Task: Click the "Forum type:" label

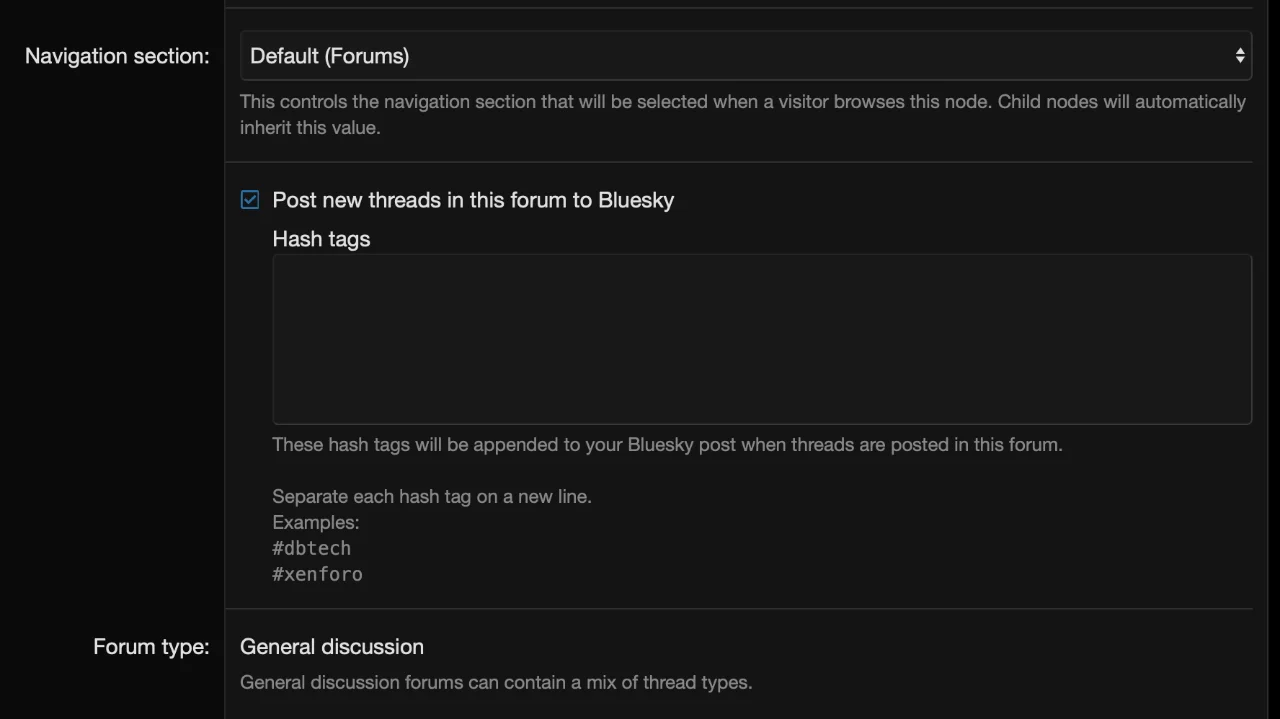Action: [x=151, y=647]
